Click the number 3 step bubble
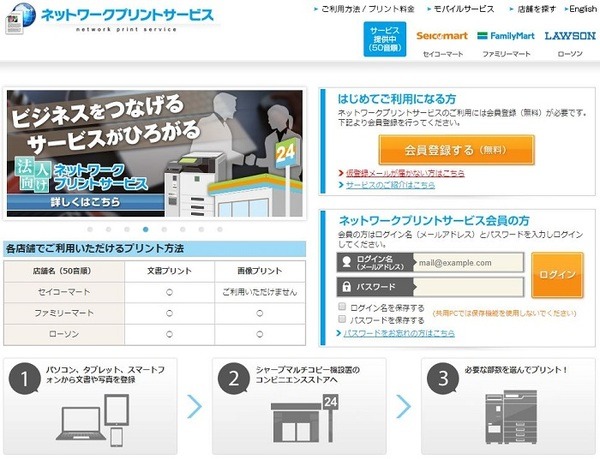Image resolution: width=600 pixels, height=459 pixels. [x=443, y=378]
